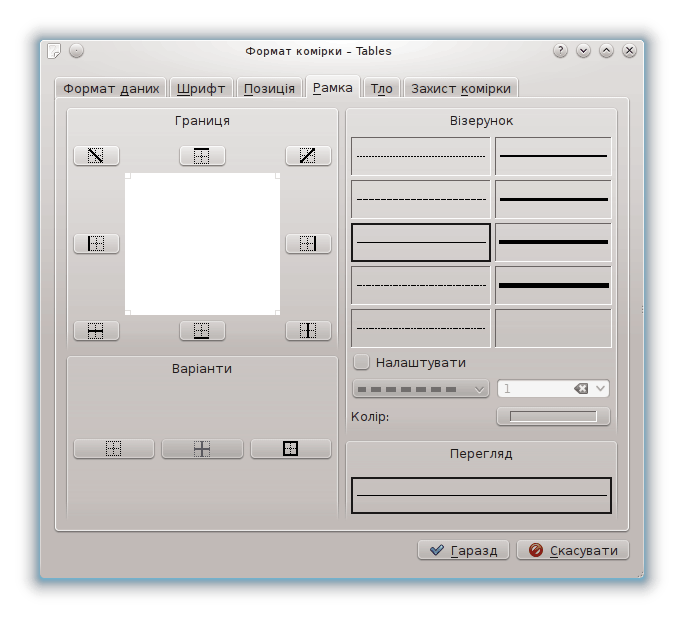The height and width of the screenshot is (618, 684).
Task: Apply the left border button
Action: coord(96,244)
